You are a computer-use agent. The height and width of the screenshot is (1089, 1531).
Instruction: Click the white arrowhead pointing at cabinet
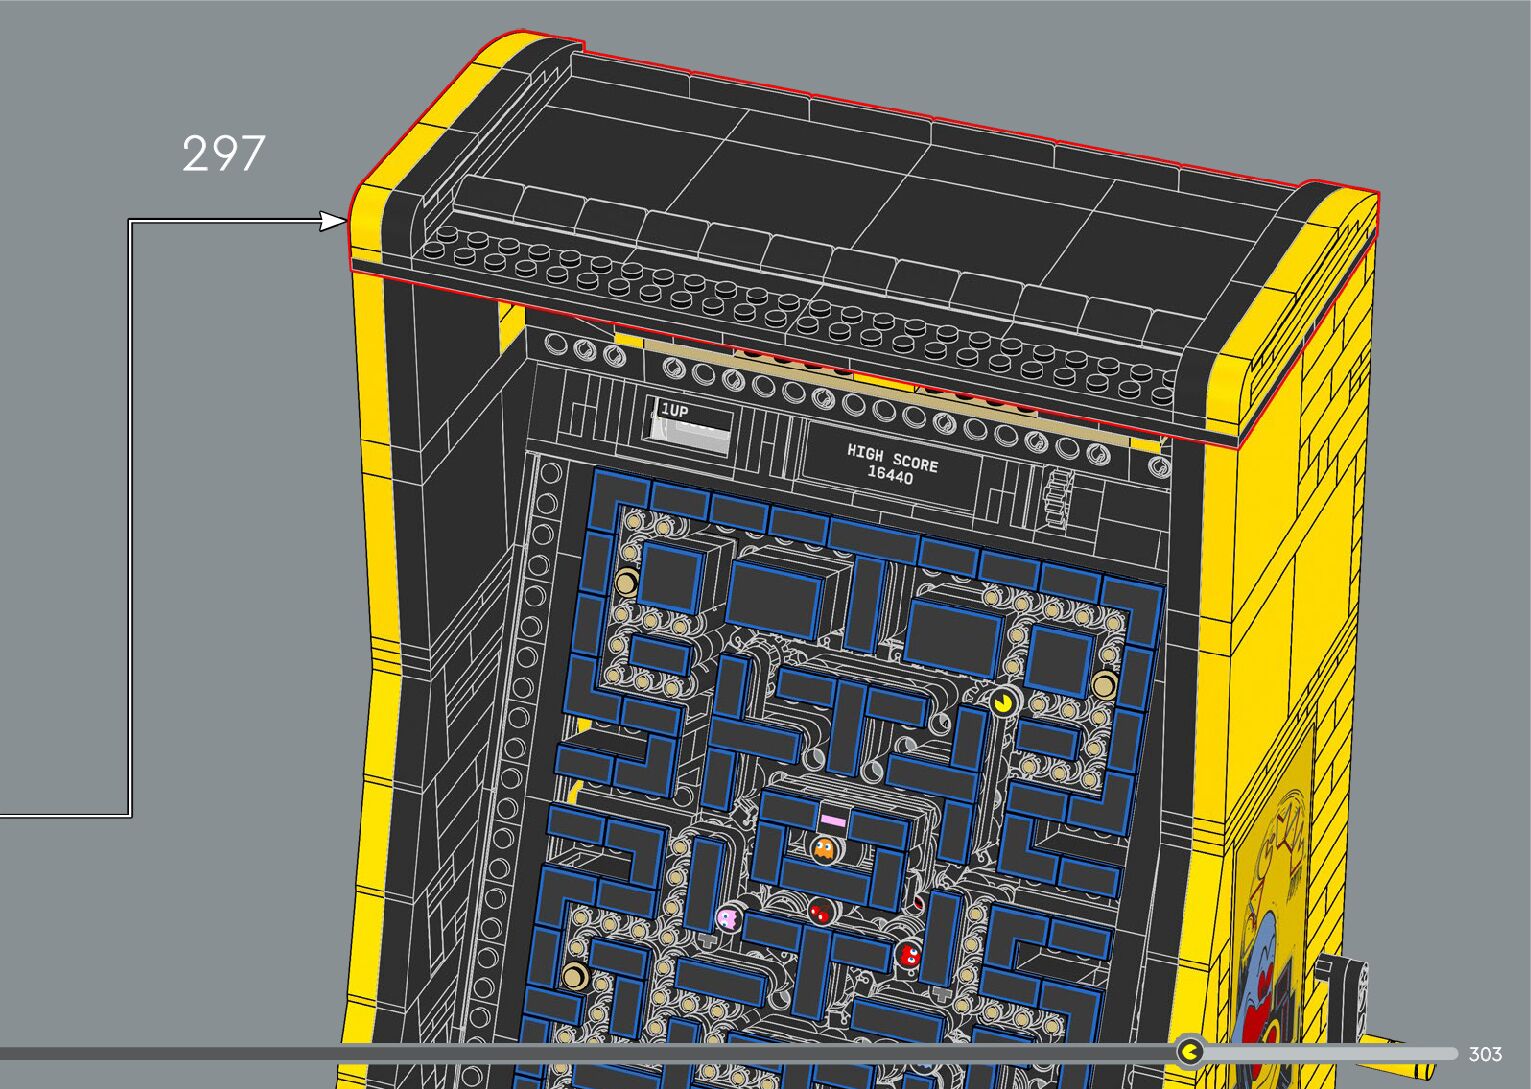332,221
